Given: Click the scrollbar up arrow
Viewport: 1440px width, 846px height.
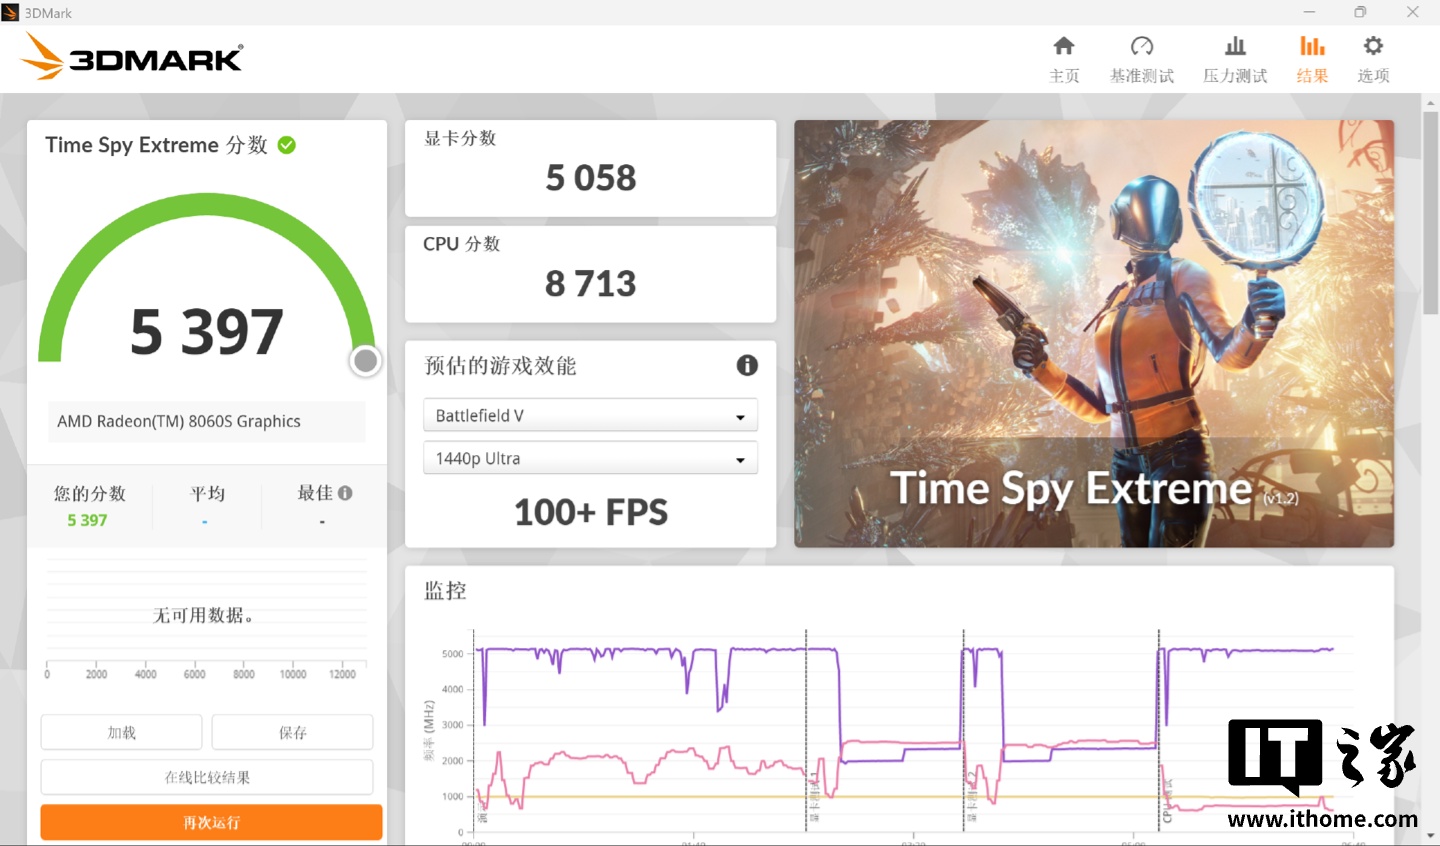Looking at the screenshot, I should pos(1431,102).
